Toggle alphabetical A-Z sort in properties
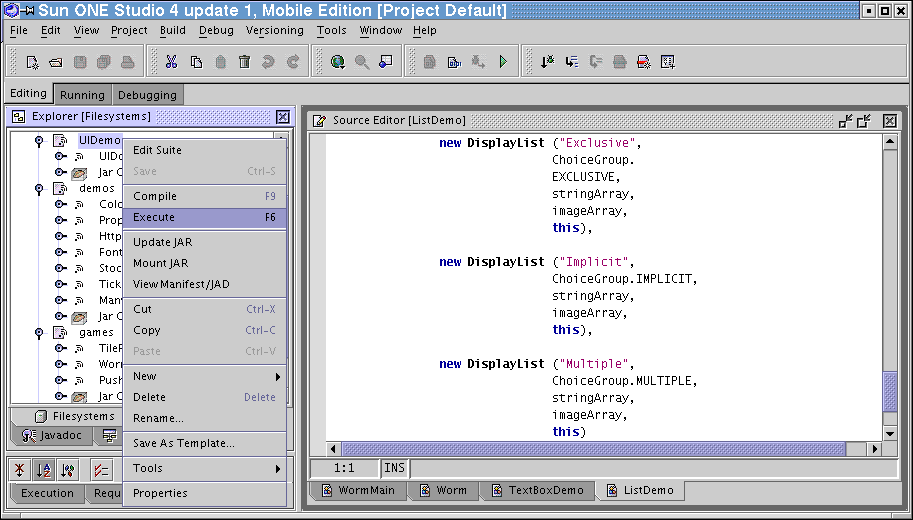The height and width of the screenshot is (520, 913). coord(44,469)
